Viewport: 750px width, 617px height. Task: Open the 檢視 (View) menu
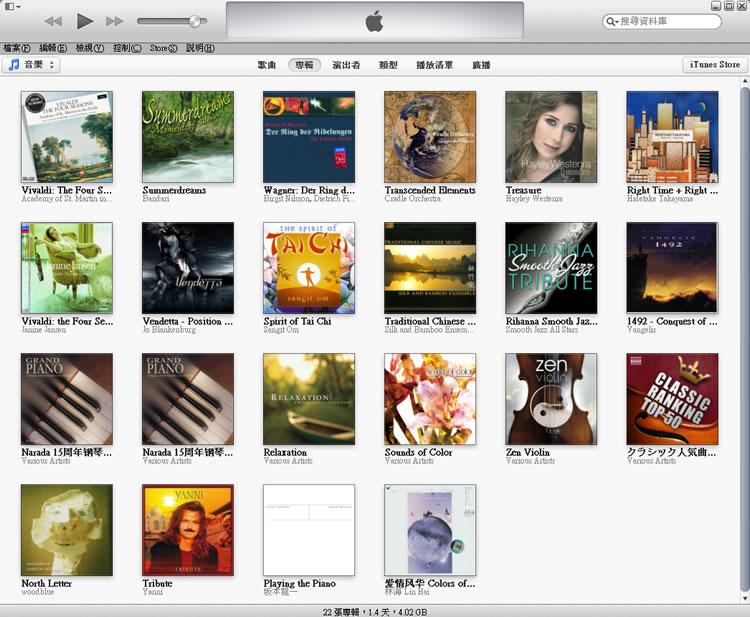[x=90, y=48]
